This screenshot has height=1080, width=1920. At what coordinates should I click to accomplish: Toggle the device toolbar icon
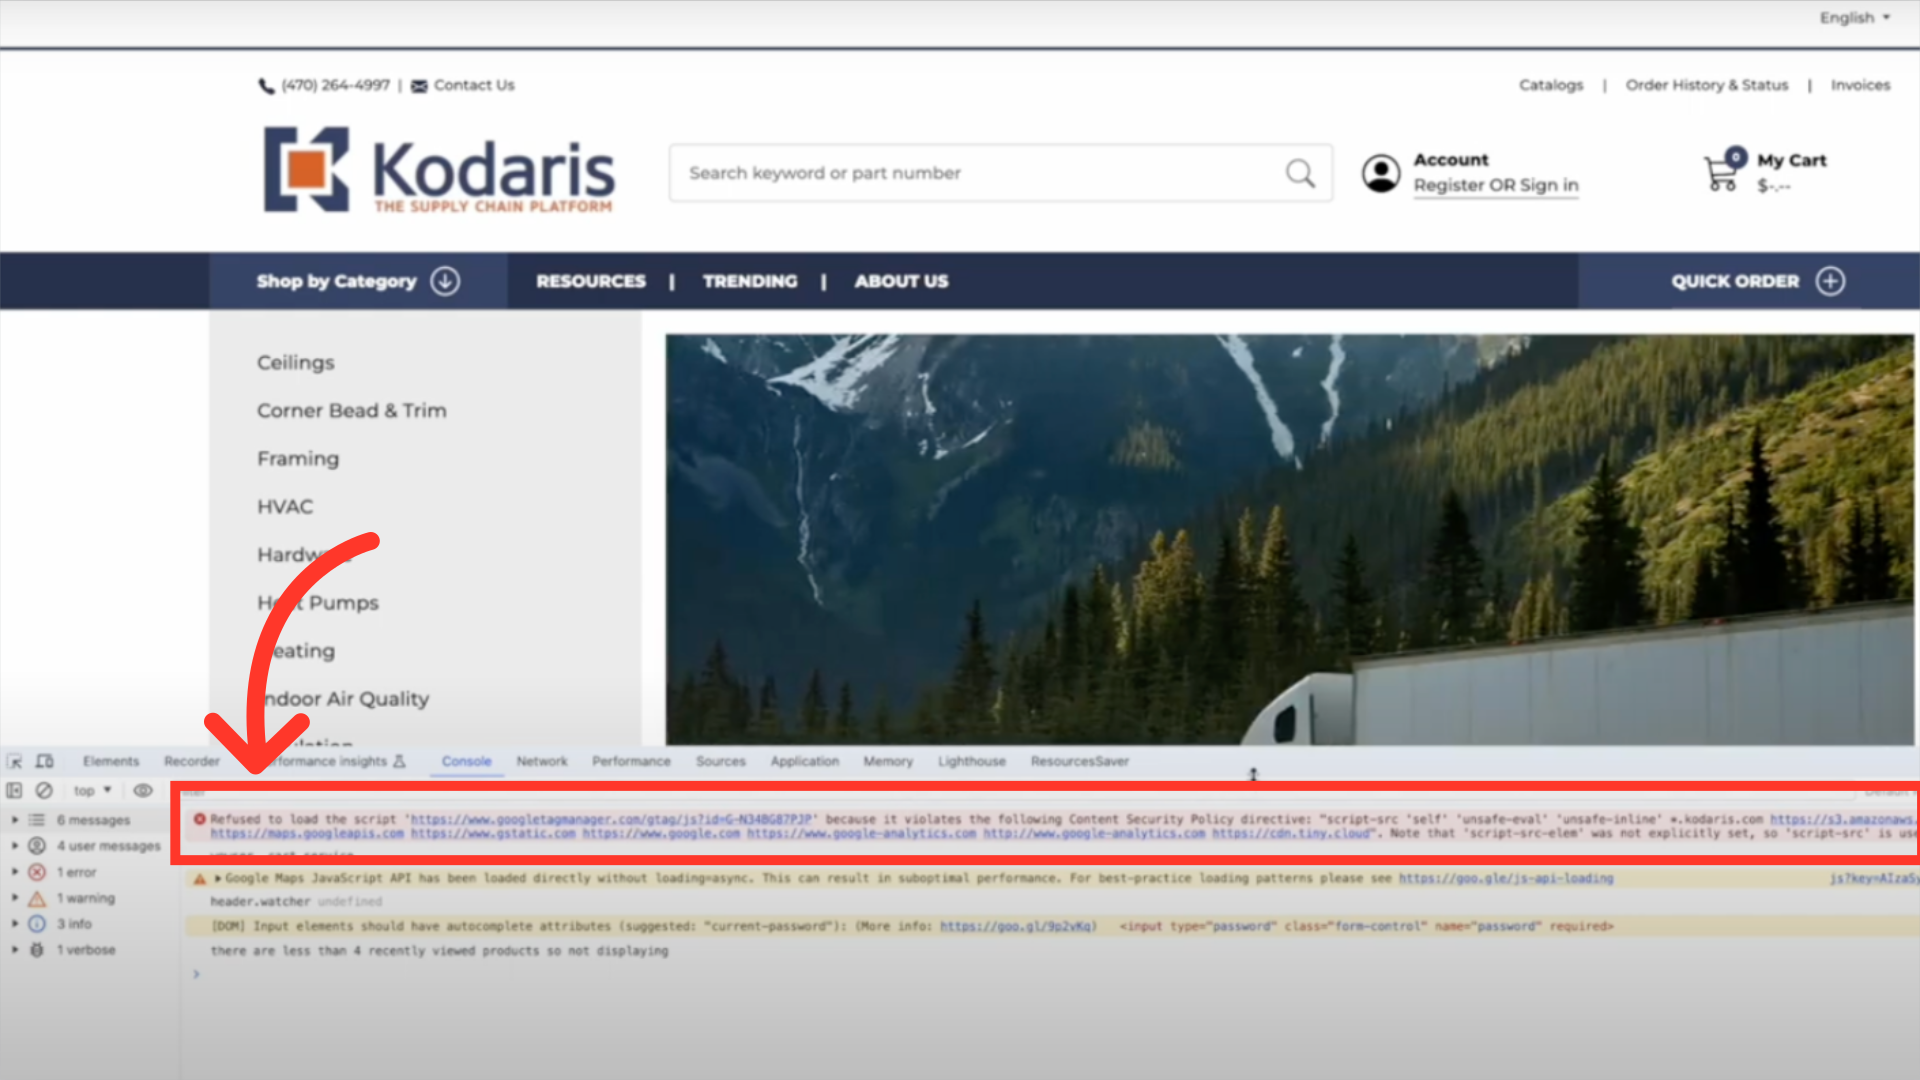(45, 761)
